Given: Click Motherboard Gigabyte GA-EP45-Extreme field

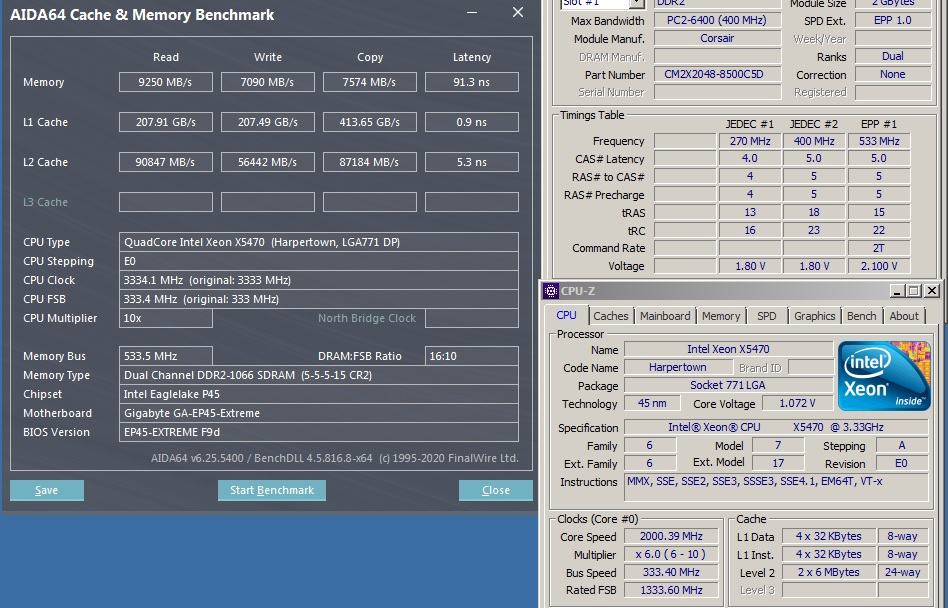Looking at the screenshot, I should 319,413.
